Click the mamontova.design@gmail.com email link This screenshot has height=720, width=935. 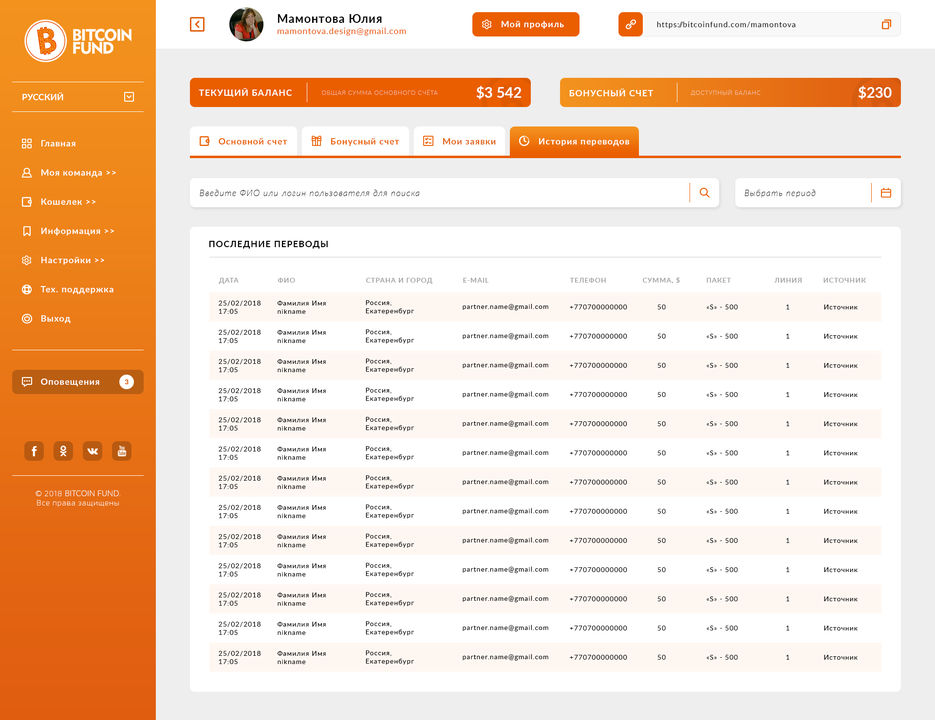pyautogui.click(x=341, y=31)
